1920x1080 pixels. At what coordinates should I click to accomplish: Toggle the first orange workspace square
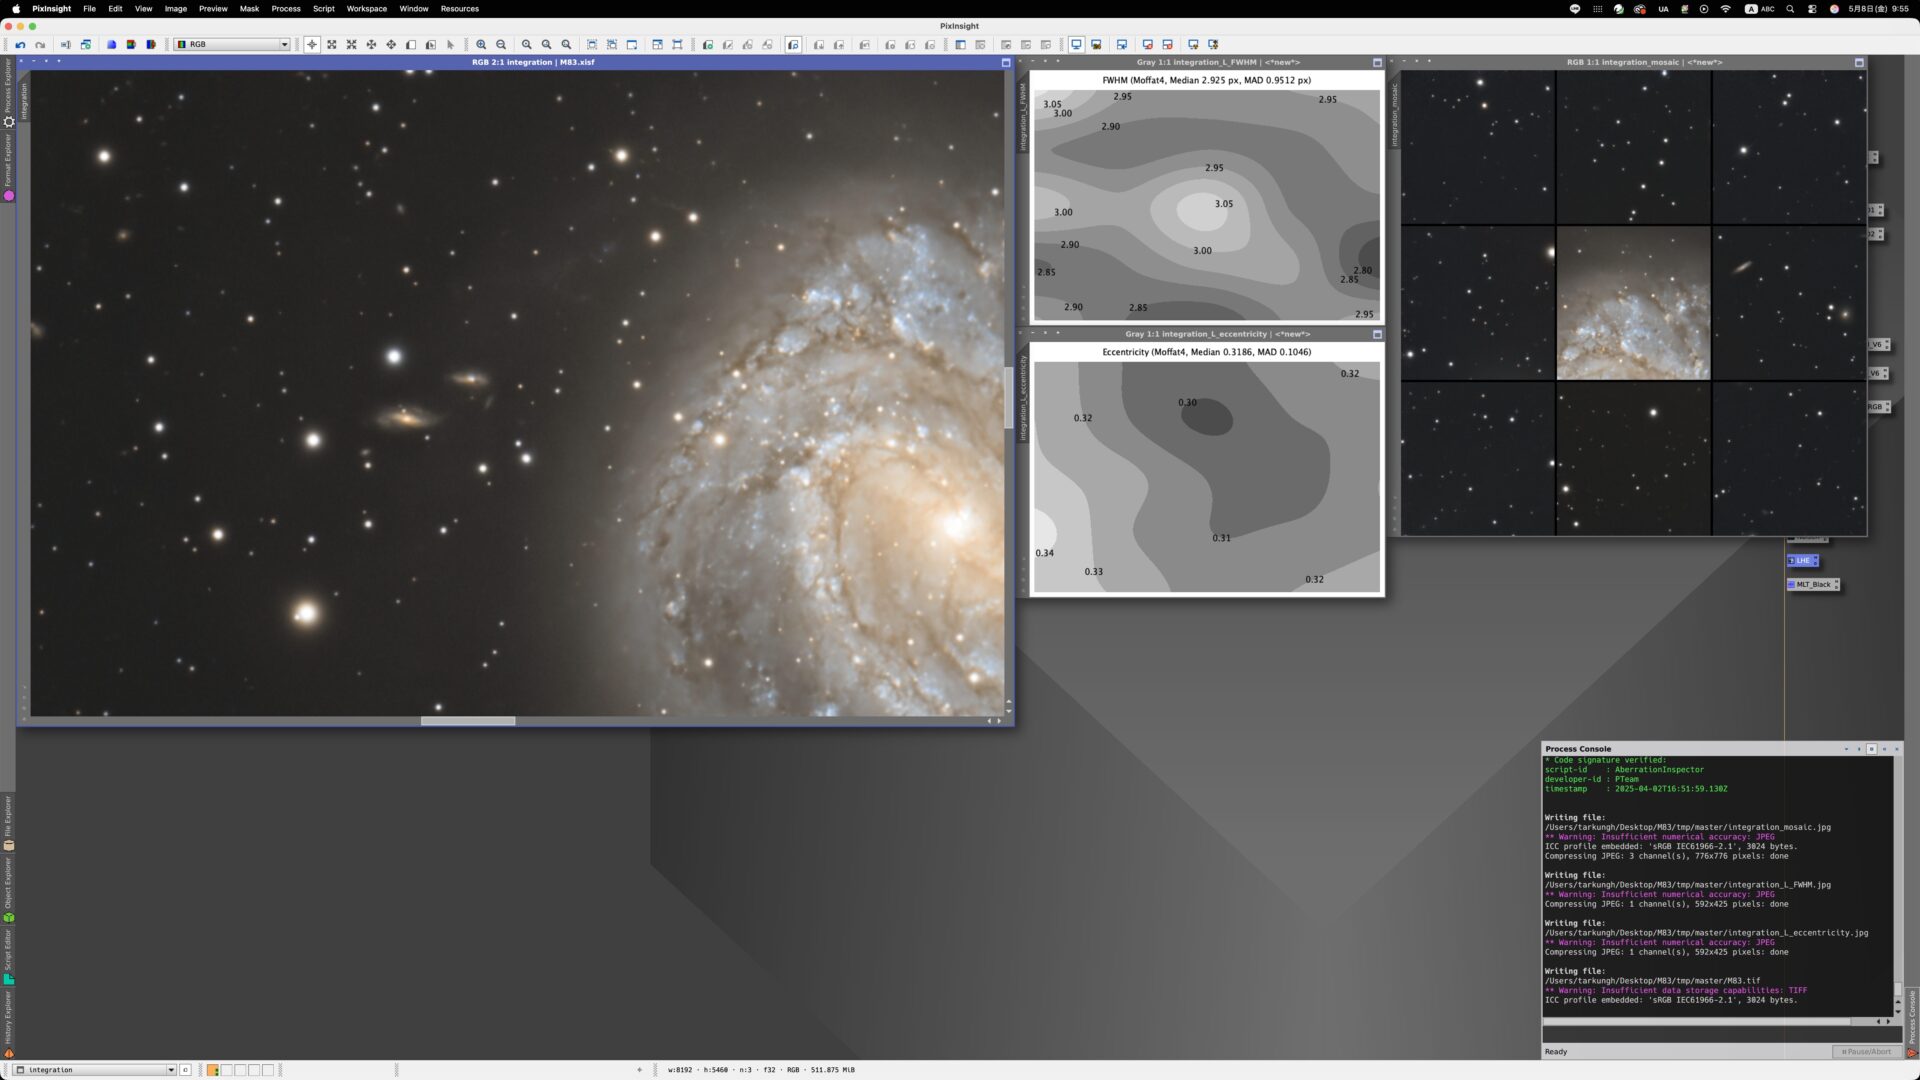[x=212, y=1070]
